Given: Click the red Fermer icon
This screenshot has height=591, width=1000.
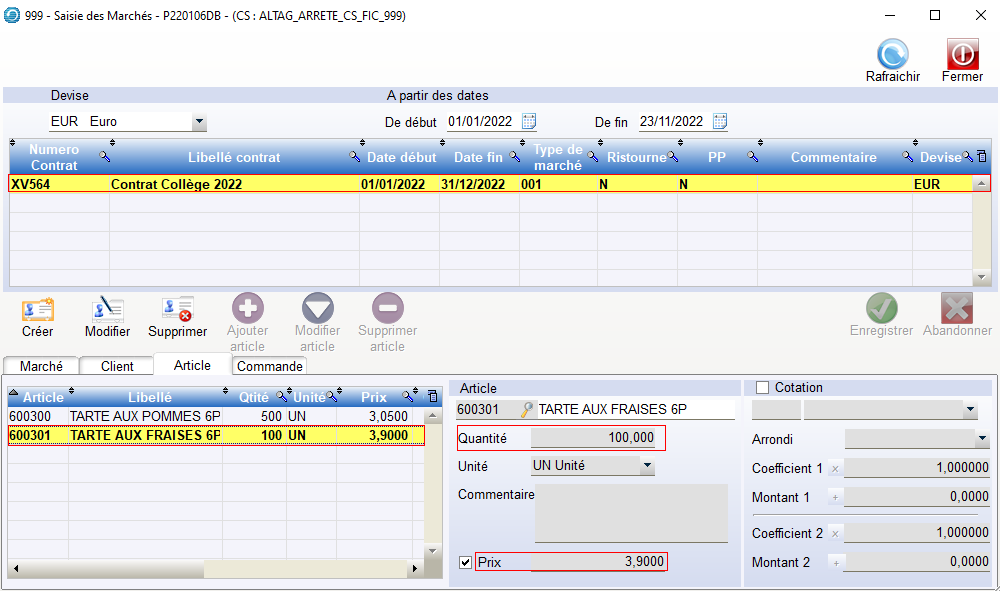Looking at the screenshot, I should (962, 54).
